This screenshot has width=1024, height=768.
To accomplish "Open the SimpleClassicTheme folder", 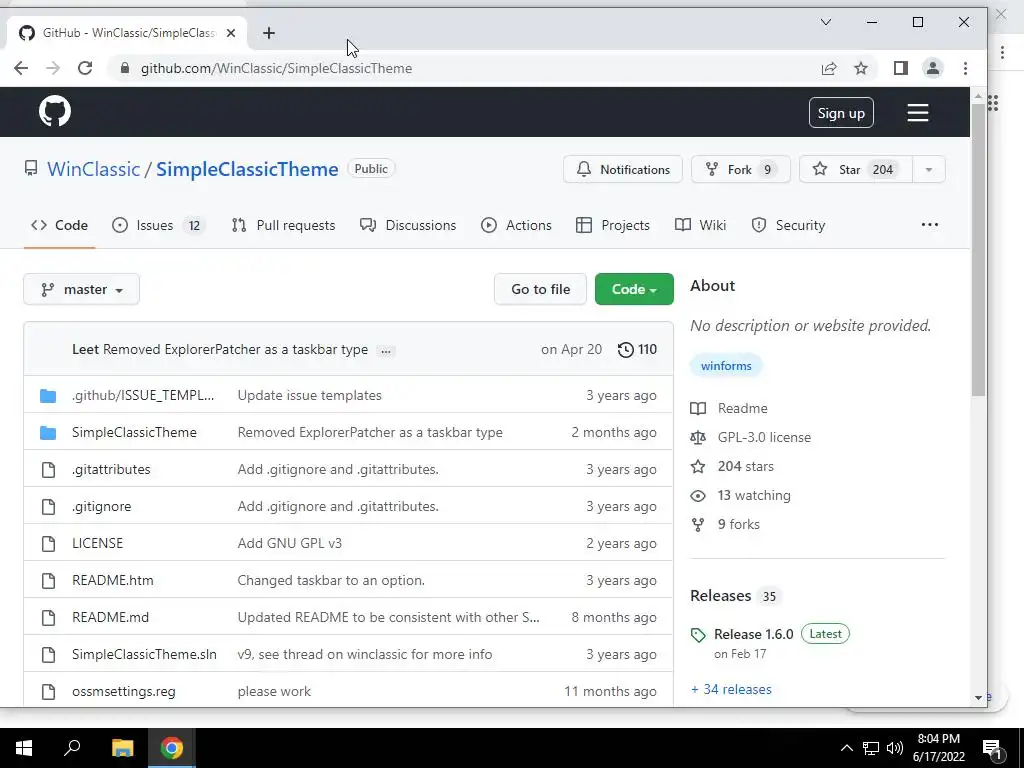I will pyautogui.click(x=134, y=432).
